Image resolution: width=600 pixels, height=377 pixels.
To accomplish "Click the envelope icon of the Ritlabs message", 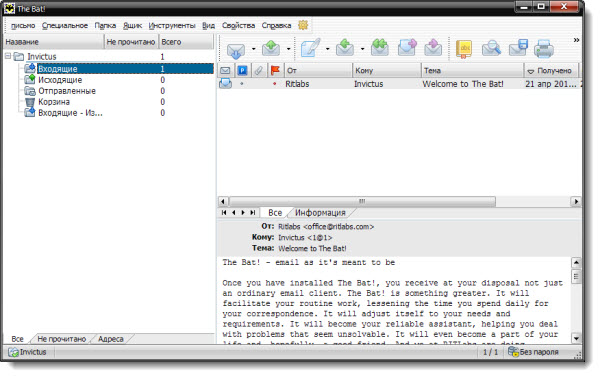I will (225, 83).
